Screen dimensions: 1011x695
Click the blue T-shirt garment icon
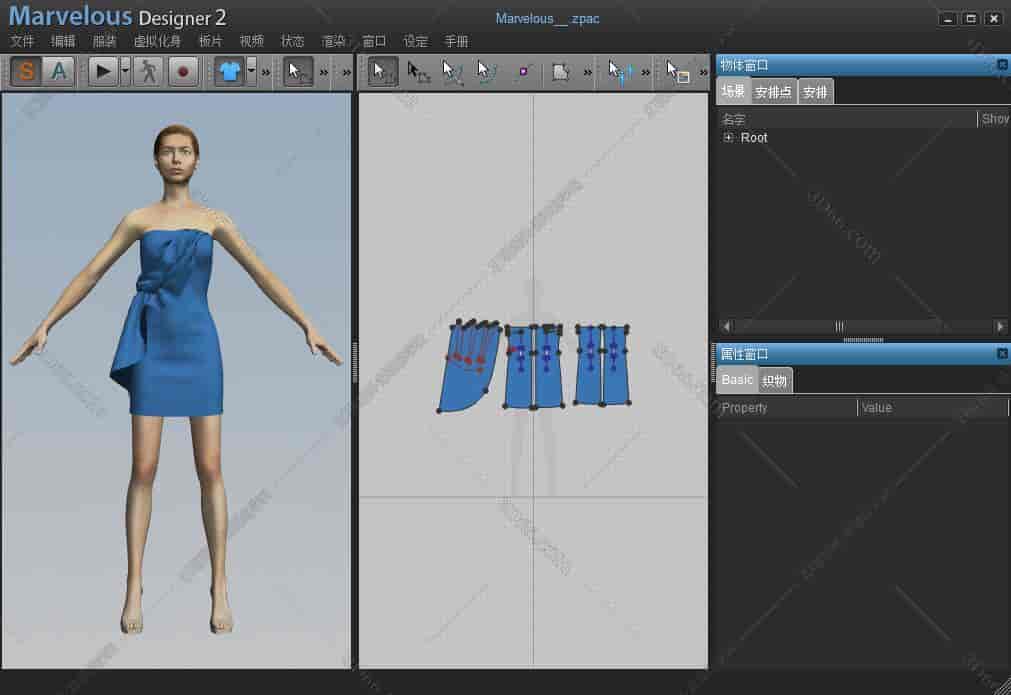pyautogui.click(x=229, y=72)
